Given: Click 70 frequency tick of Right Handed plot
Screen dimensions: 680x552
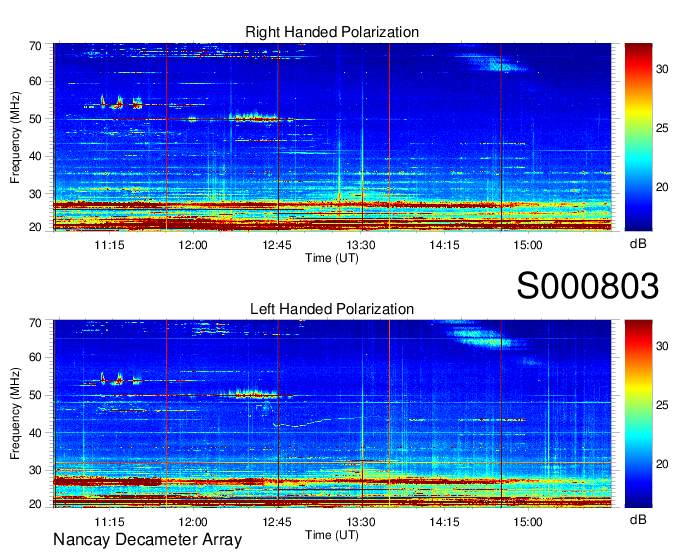Looking at the screenshot, I should click(x=35, y=46).
